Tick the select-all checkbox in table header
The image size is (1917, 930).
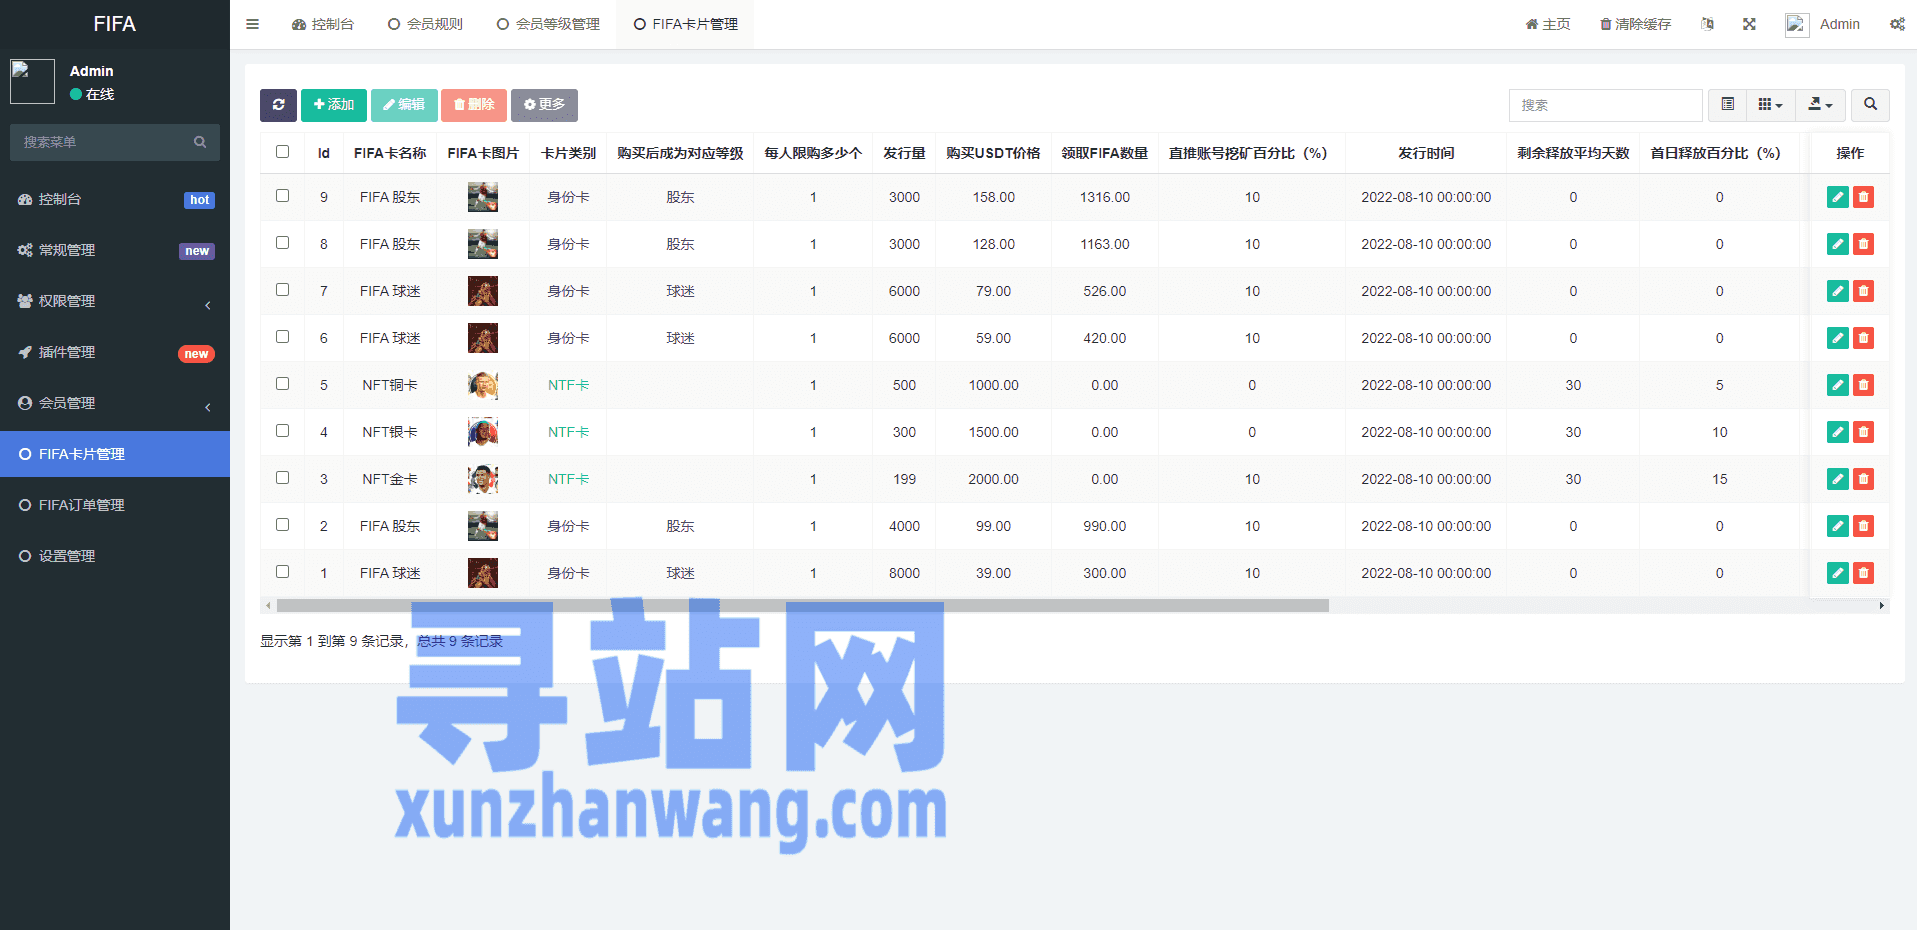283,152
